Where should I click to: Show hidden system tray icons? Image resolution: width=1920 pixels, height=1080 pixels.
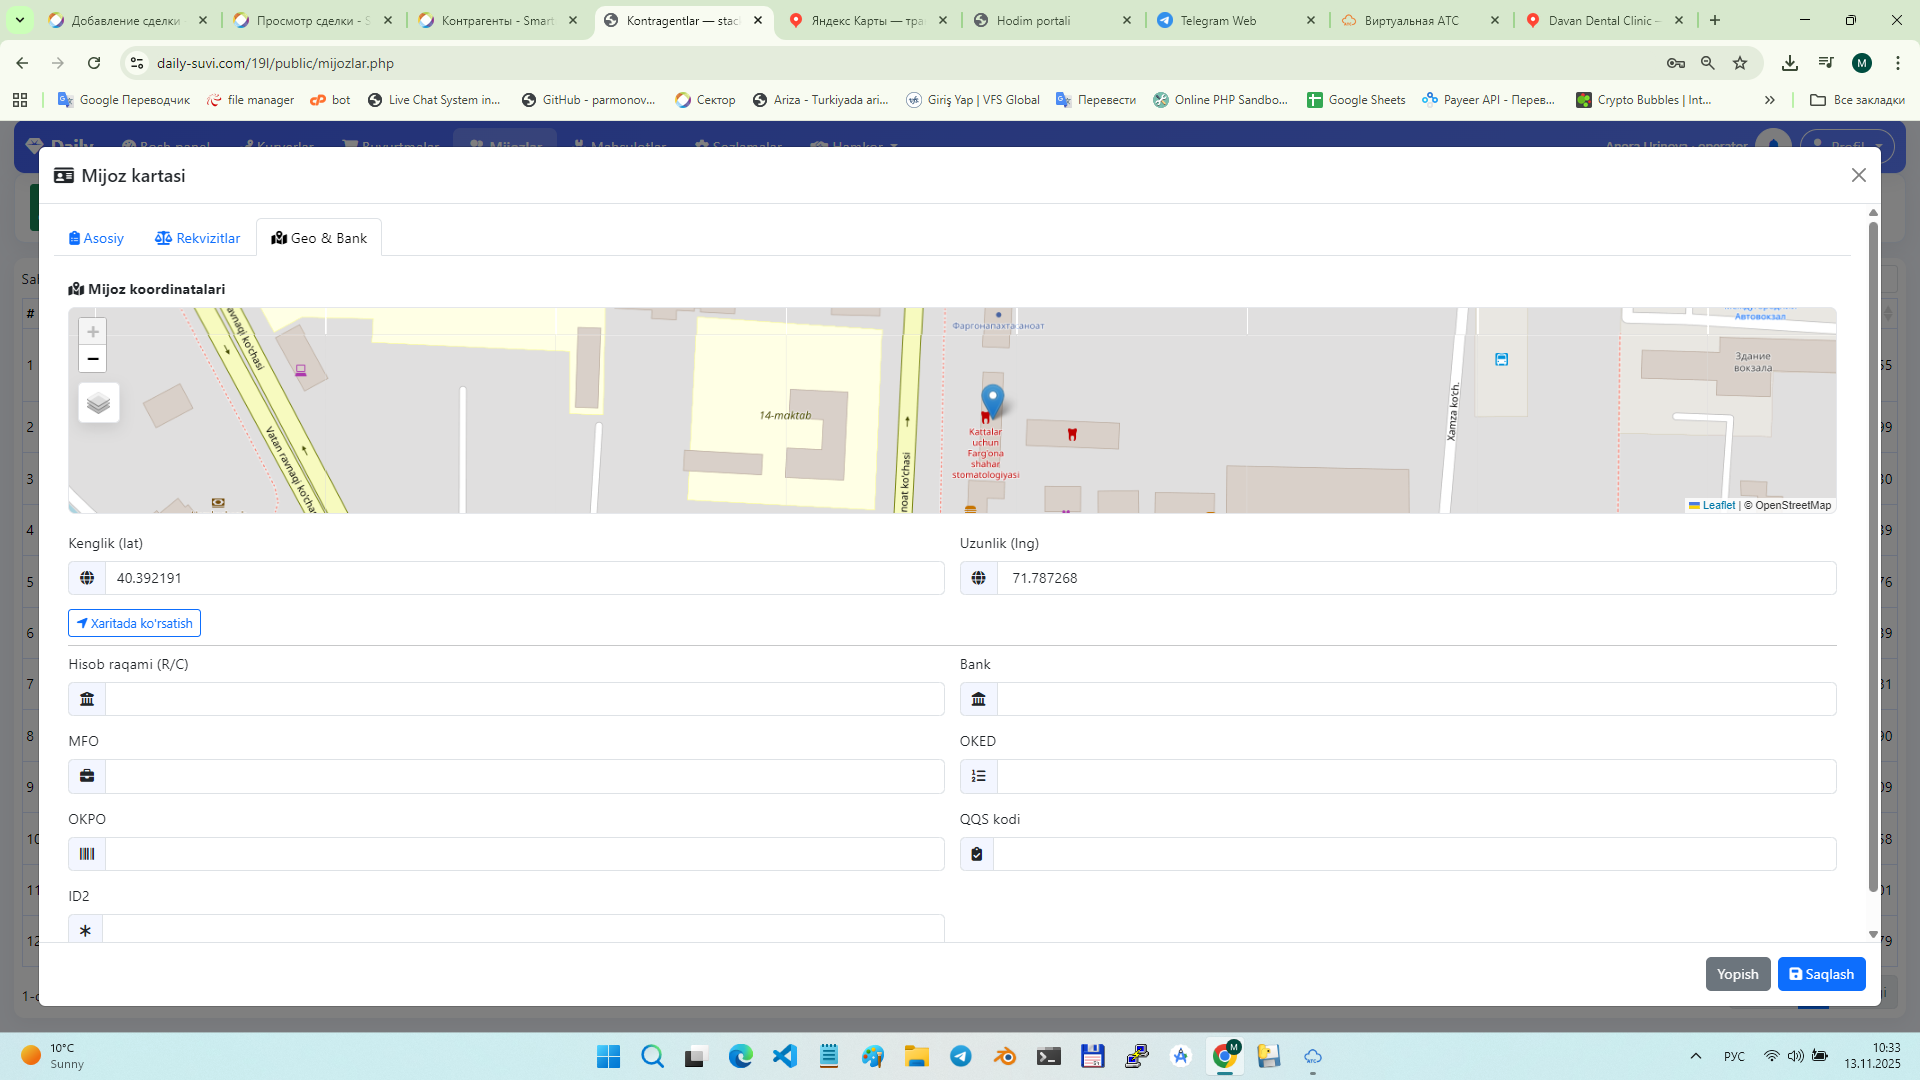pyautogui.click(x=1695, y=1056)
